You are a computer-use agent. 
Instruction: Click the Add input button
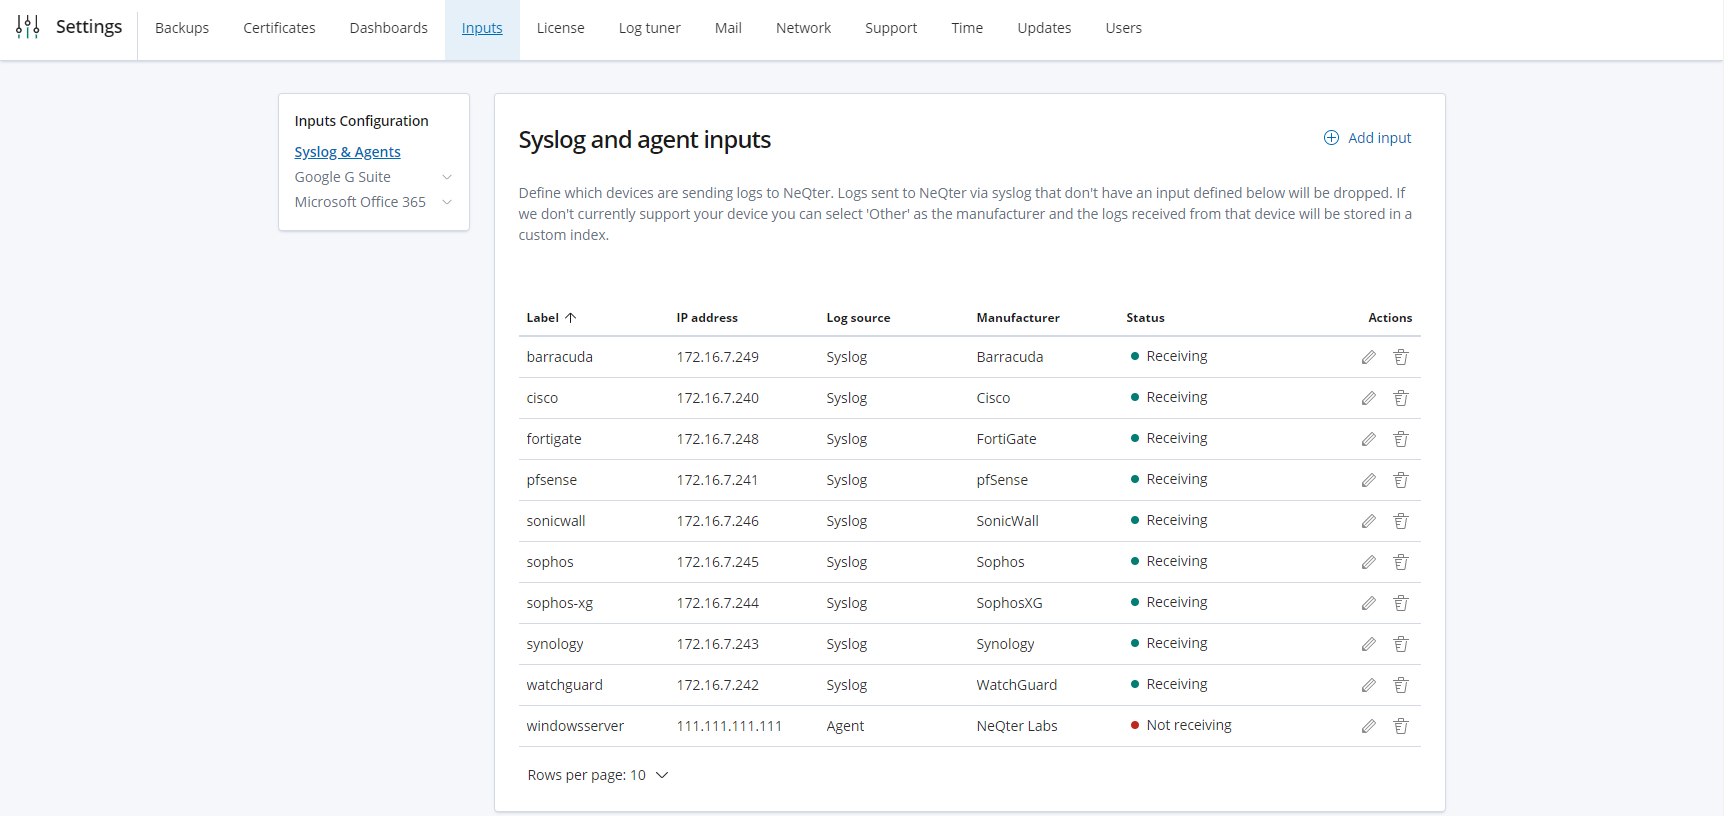coord(1367,138)
